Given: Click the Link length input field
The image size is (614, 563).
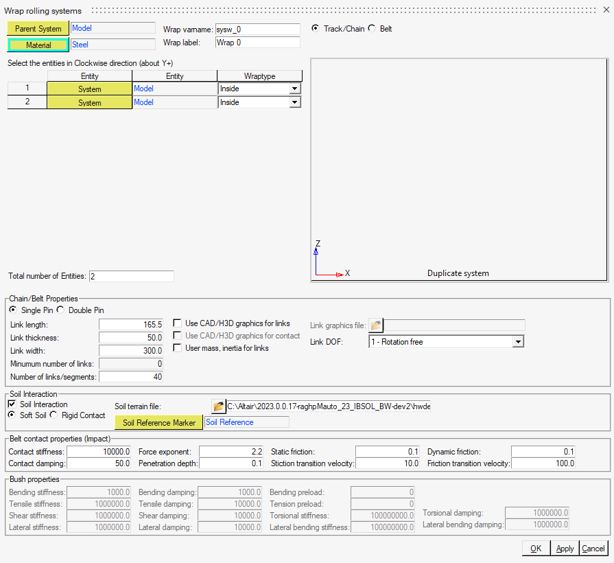Looking at the screenshot, I should [x=131, y=325].
